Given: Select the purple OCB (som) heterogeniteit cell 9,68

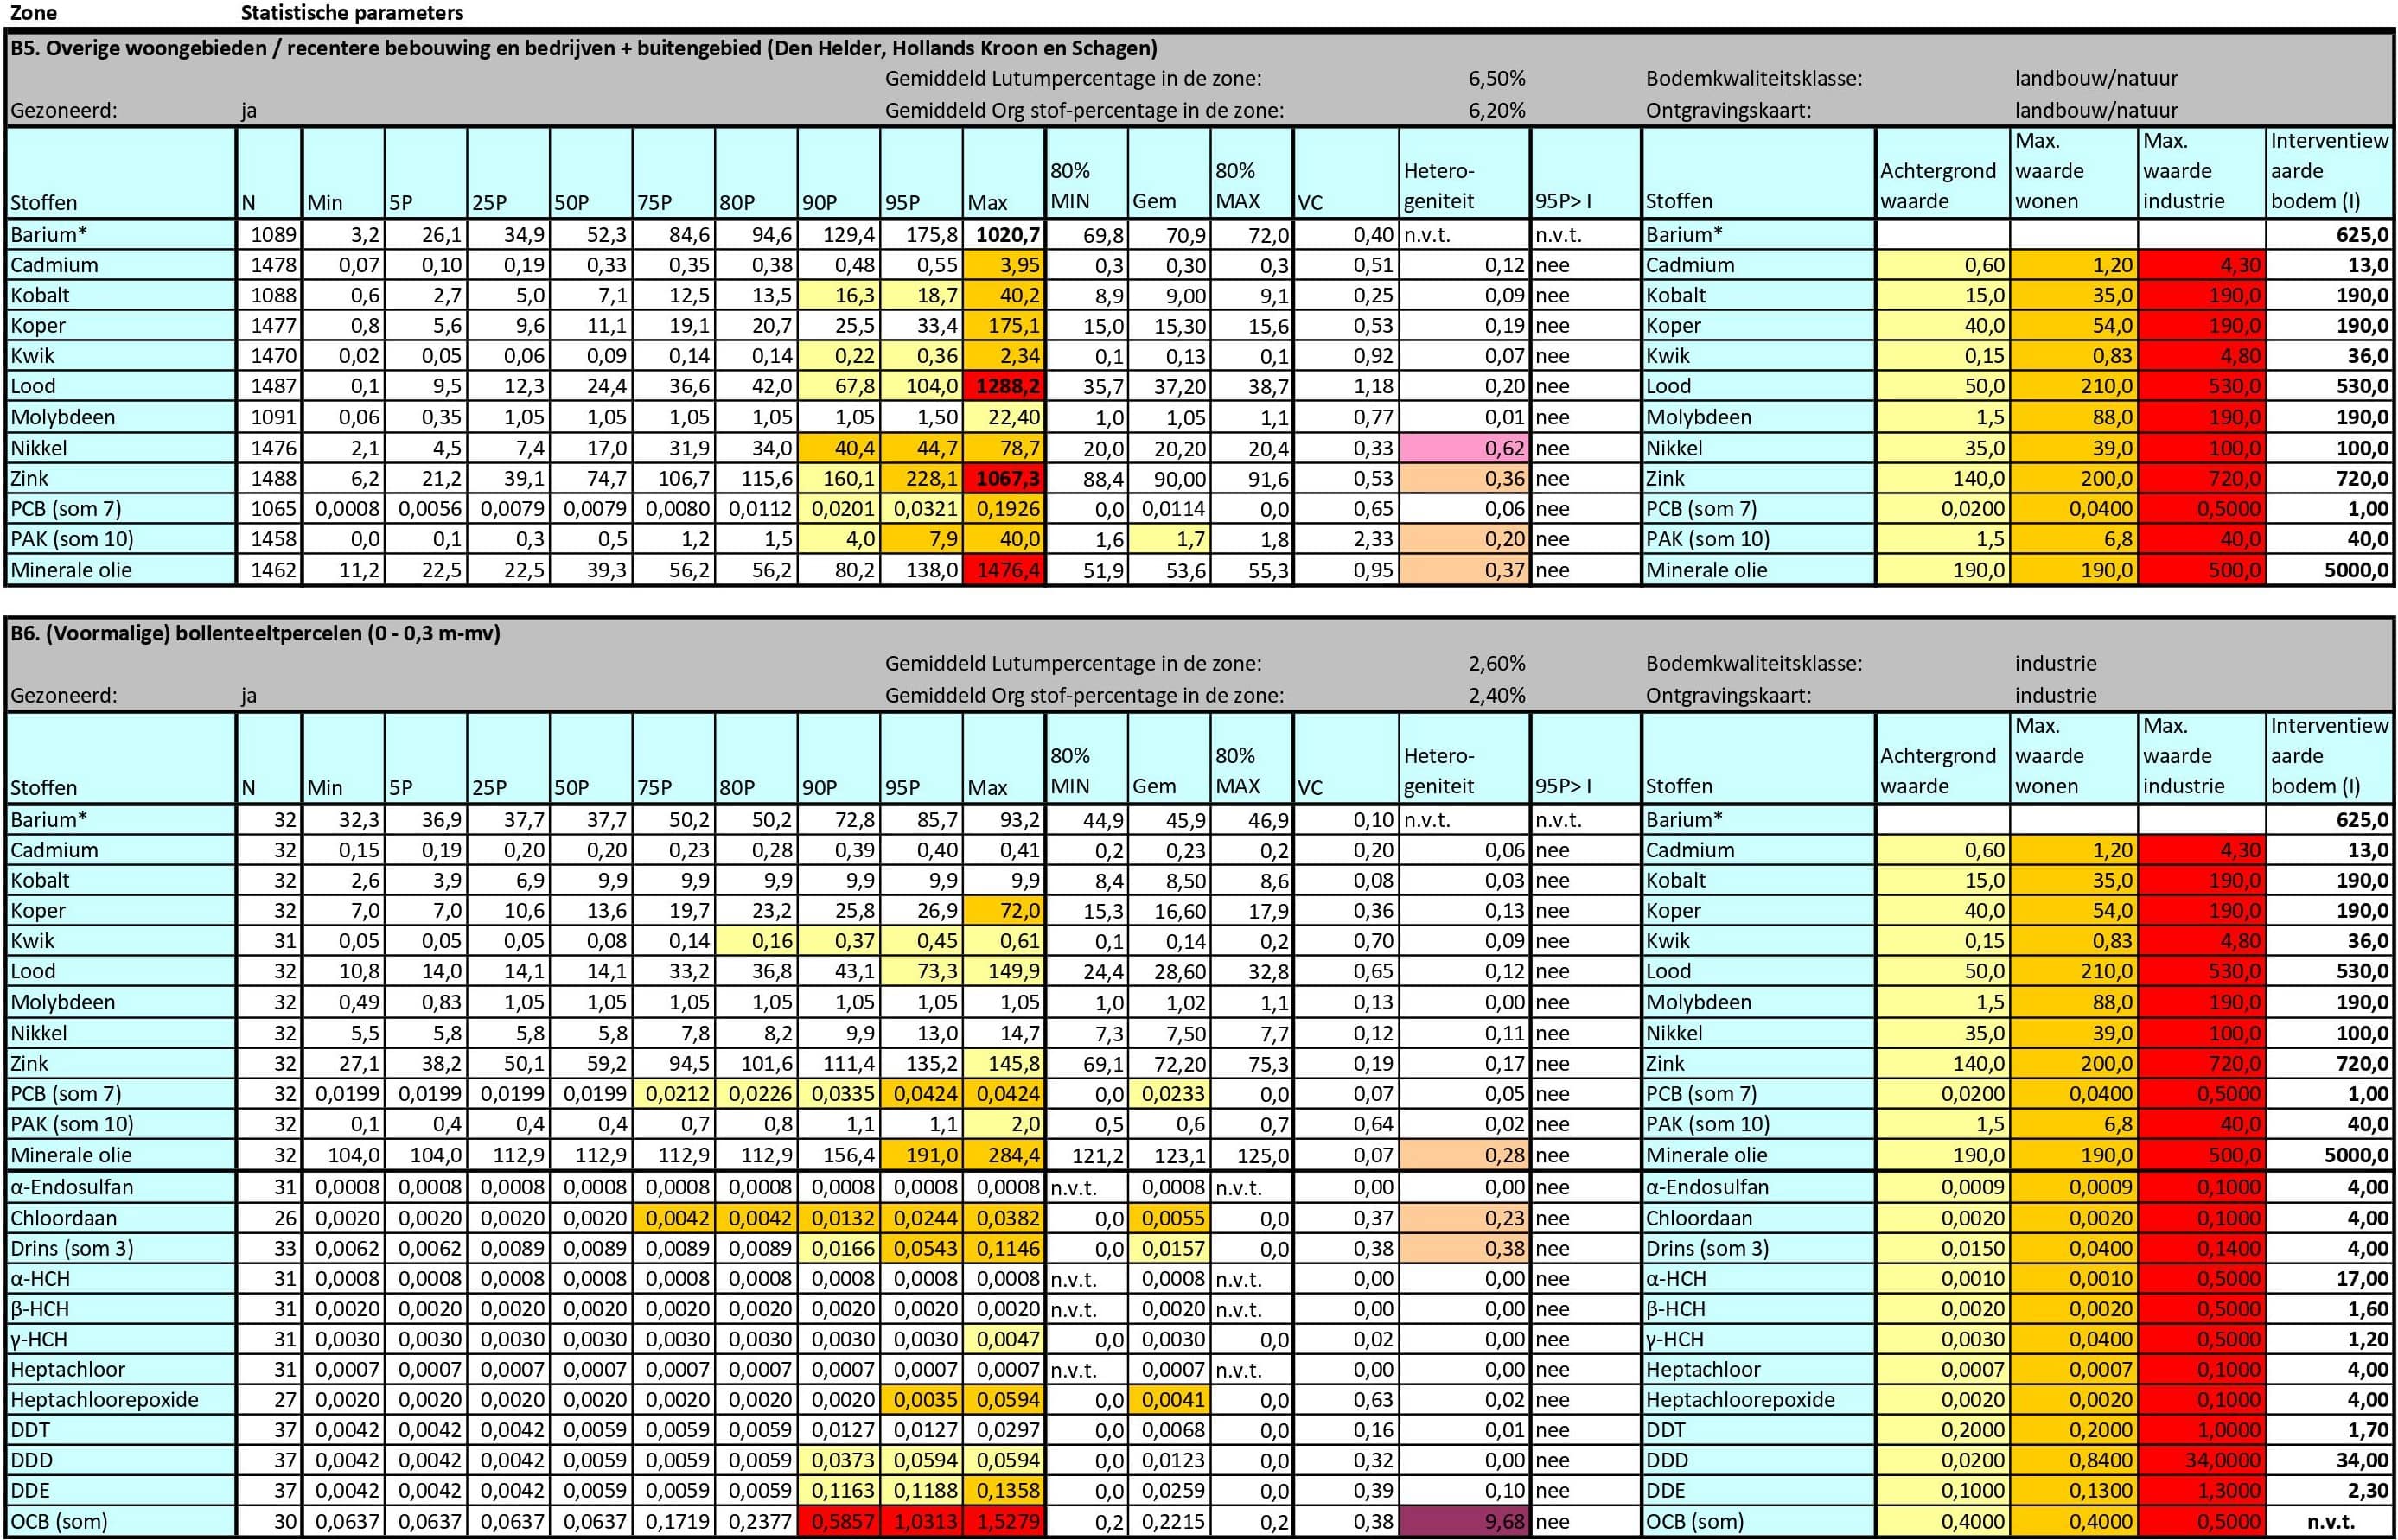Looking at the screenshot, I should pyautogui.click(x=1465, y=1521).
